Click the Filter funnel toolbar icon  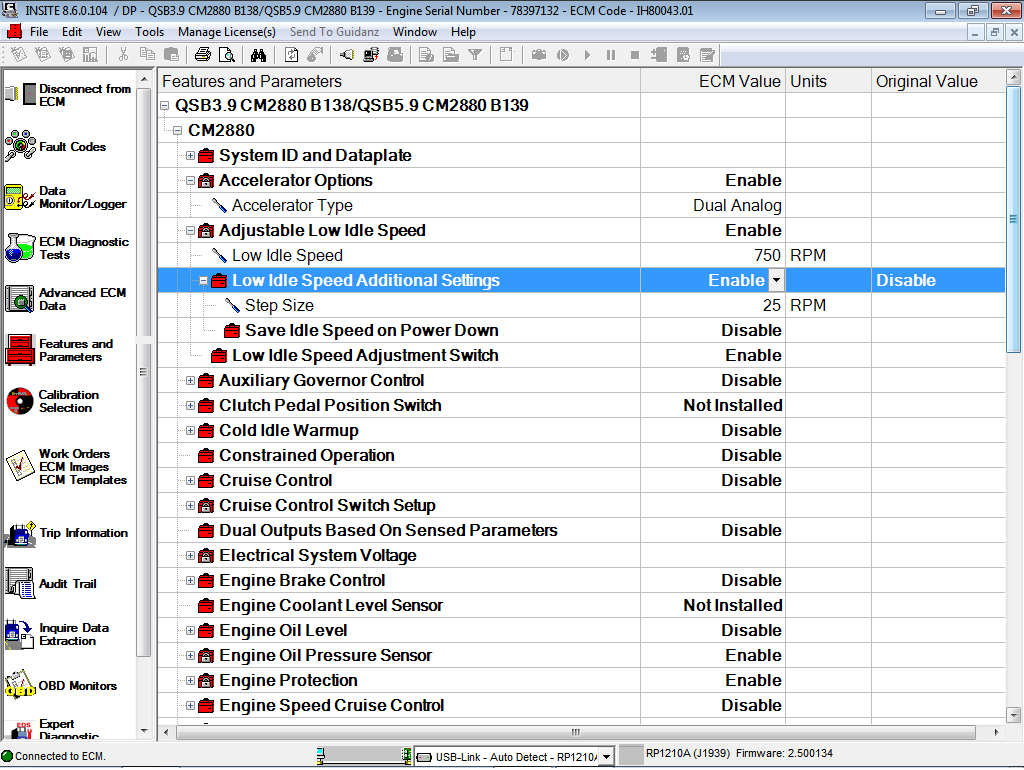click(475, 55)
